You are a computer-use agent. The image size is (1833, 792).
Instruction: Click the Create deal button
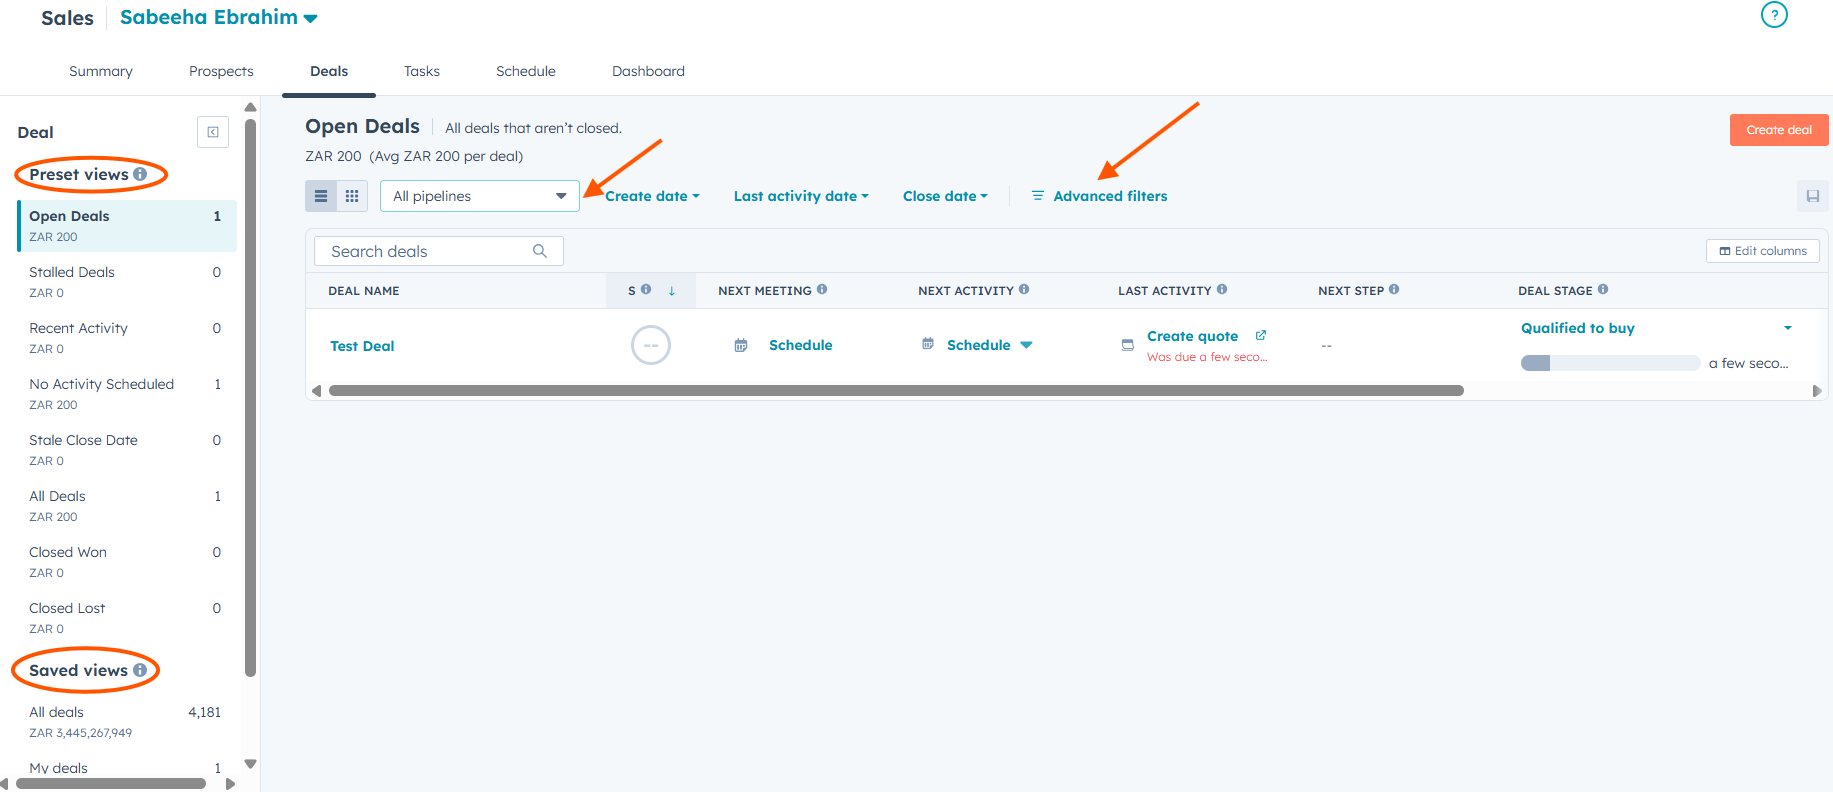tap(1778, 130)
